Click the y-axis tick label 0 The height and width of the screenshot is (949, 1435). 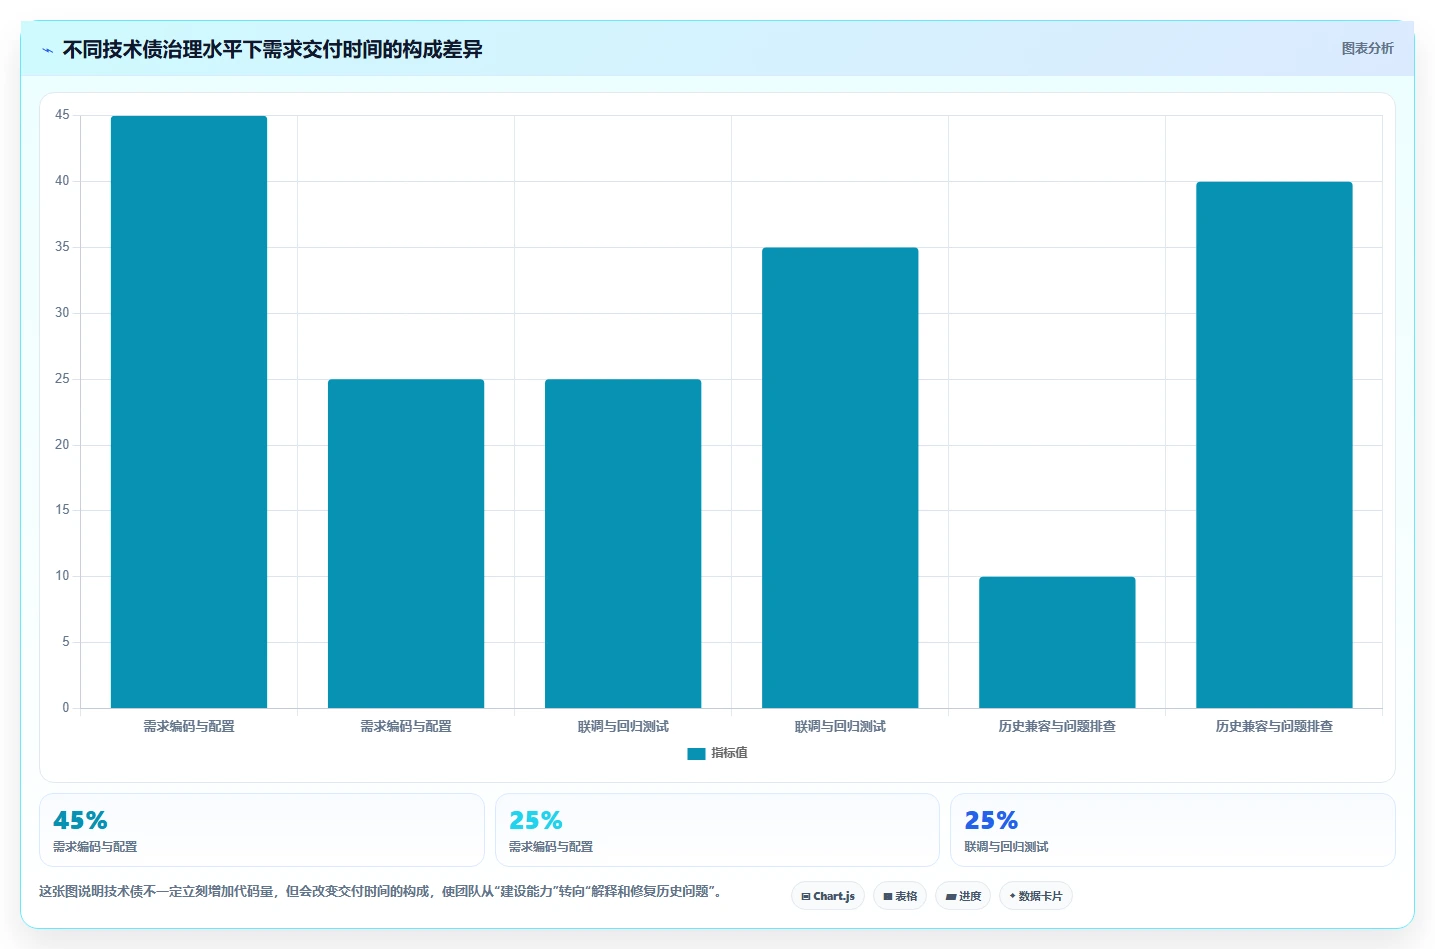[66, 708]
